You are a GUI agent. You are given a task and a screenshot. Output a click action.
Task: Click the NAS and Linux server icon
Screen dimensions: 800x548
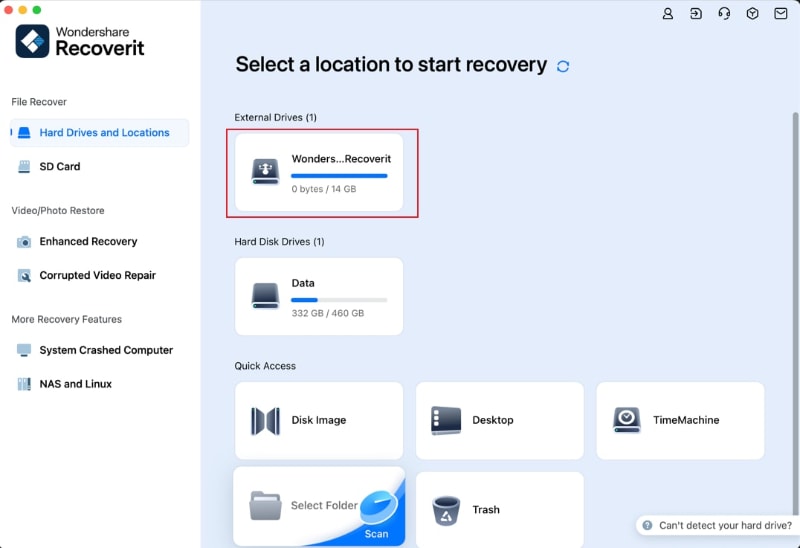click(24, 384)
